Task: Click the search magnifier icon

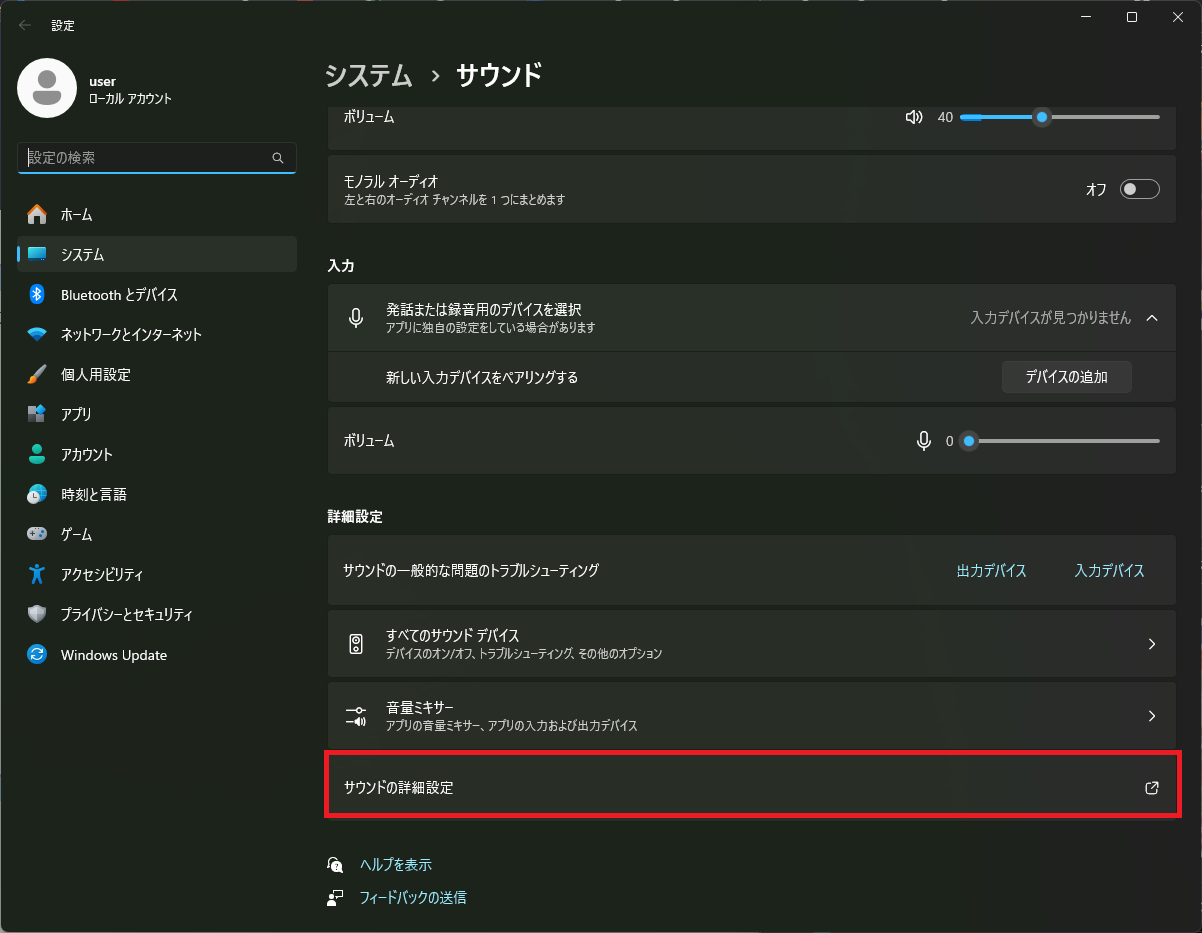Action: [x=278, y=158]
